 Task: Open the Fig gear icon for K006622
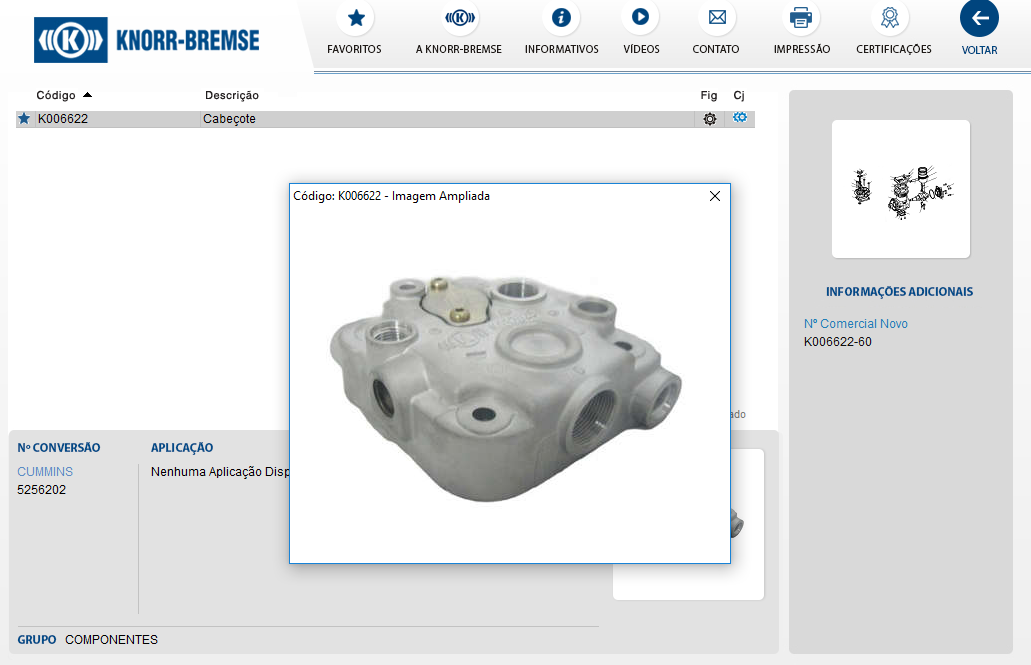[709, 119]
